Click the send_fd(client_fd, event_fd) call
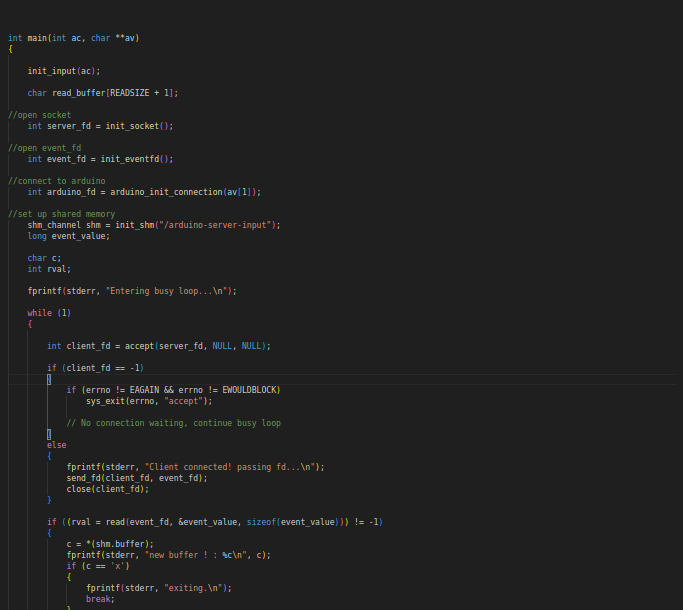Screen dimensions: 683x610 (135, 478)
